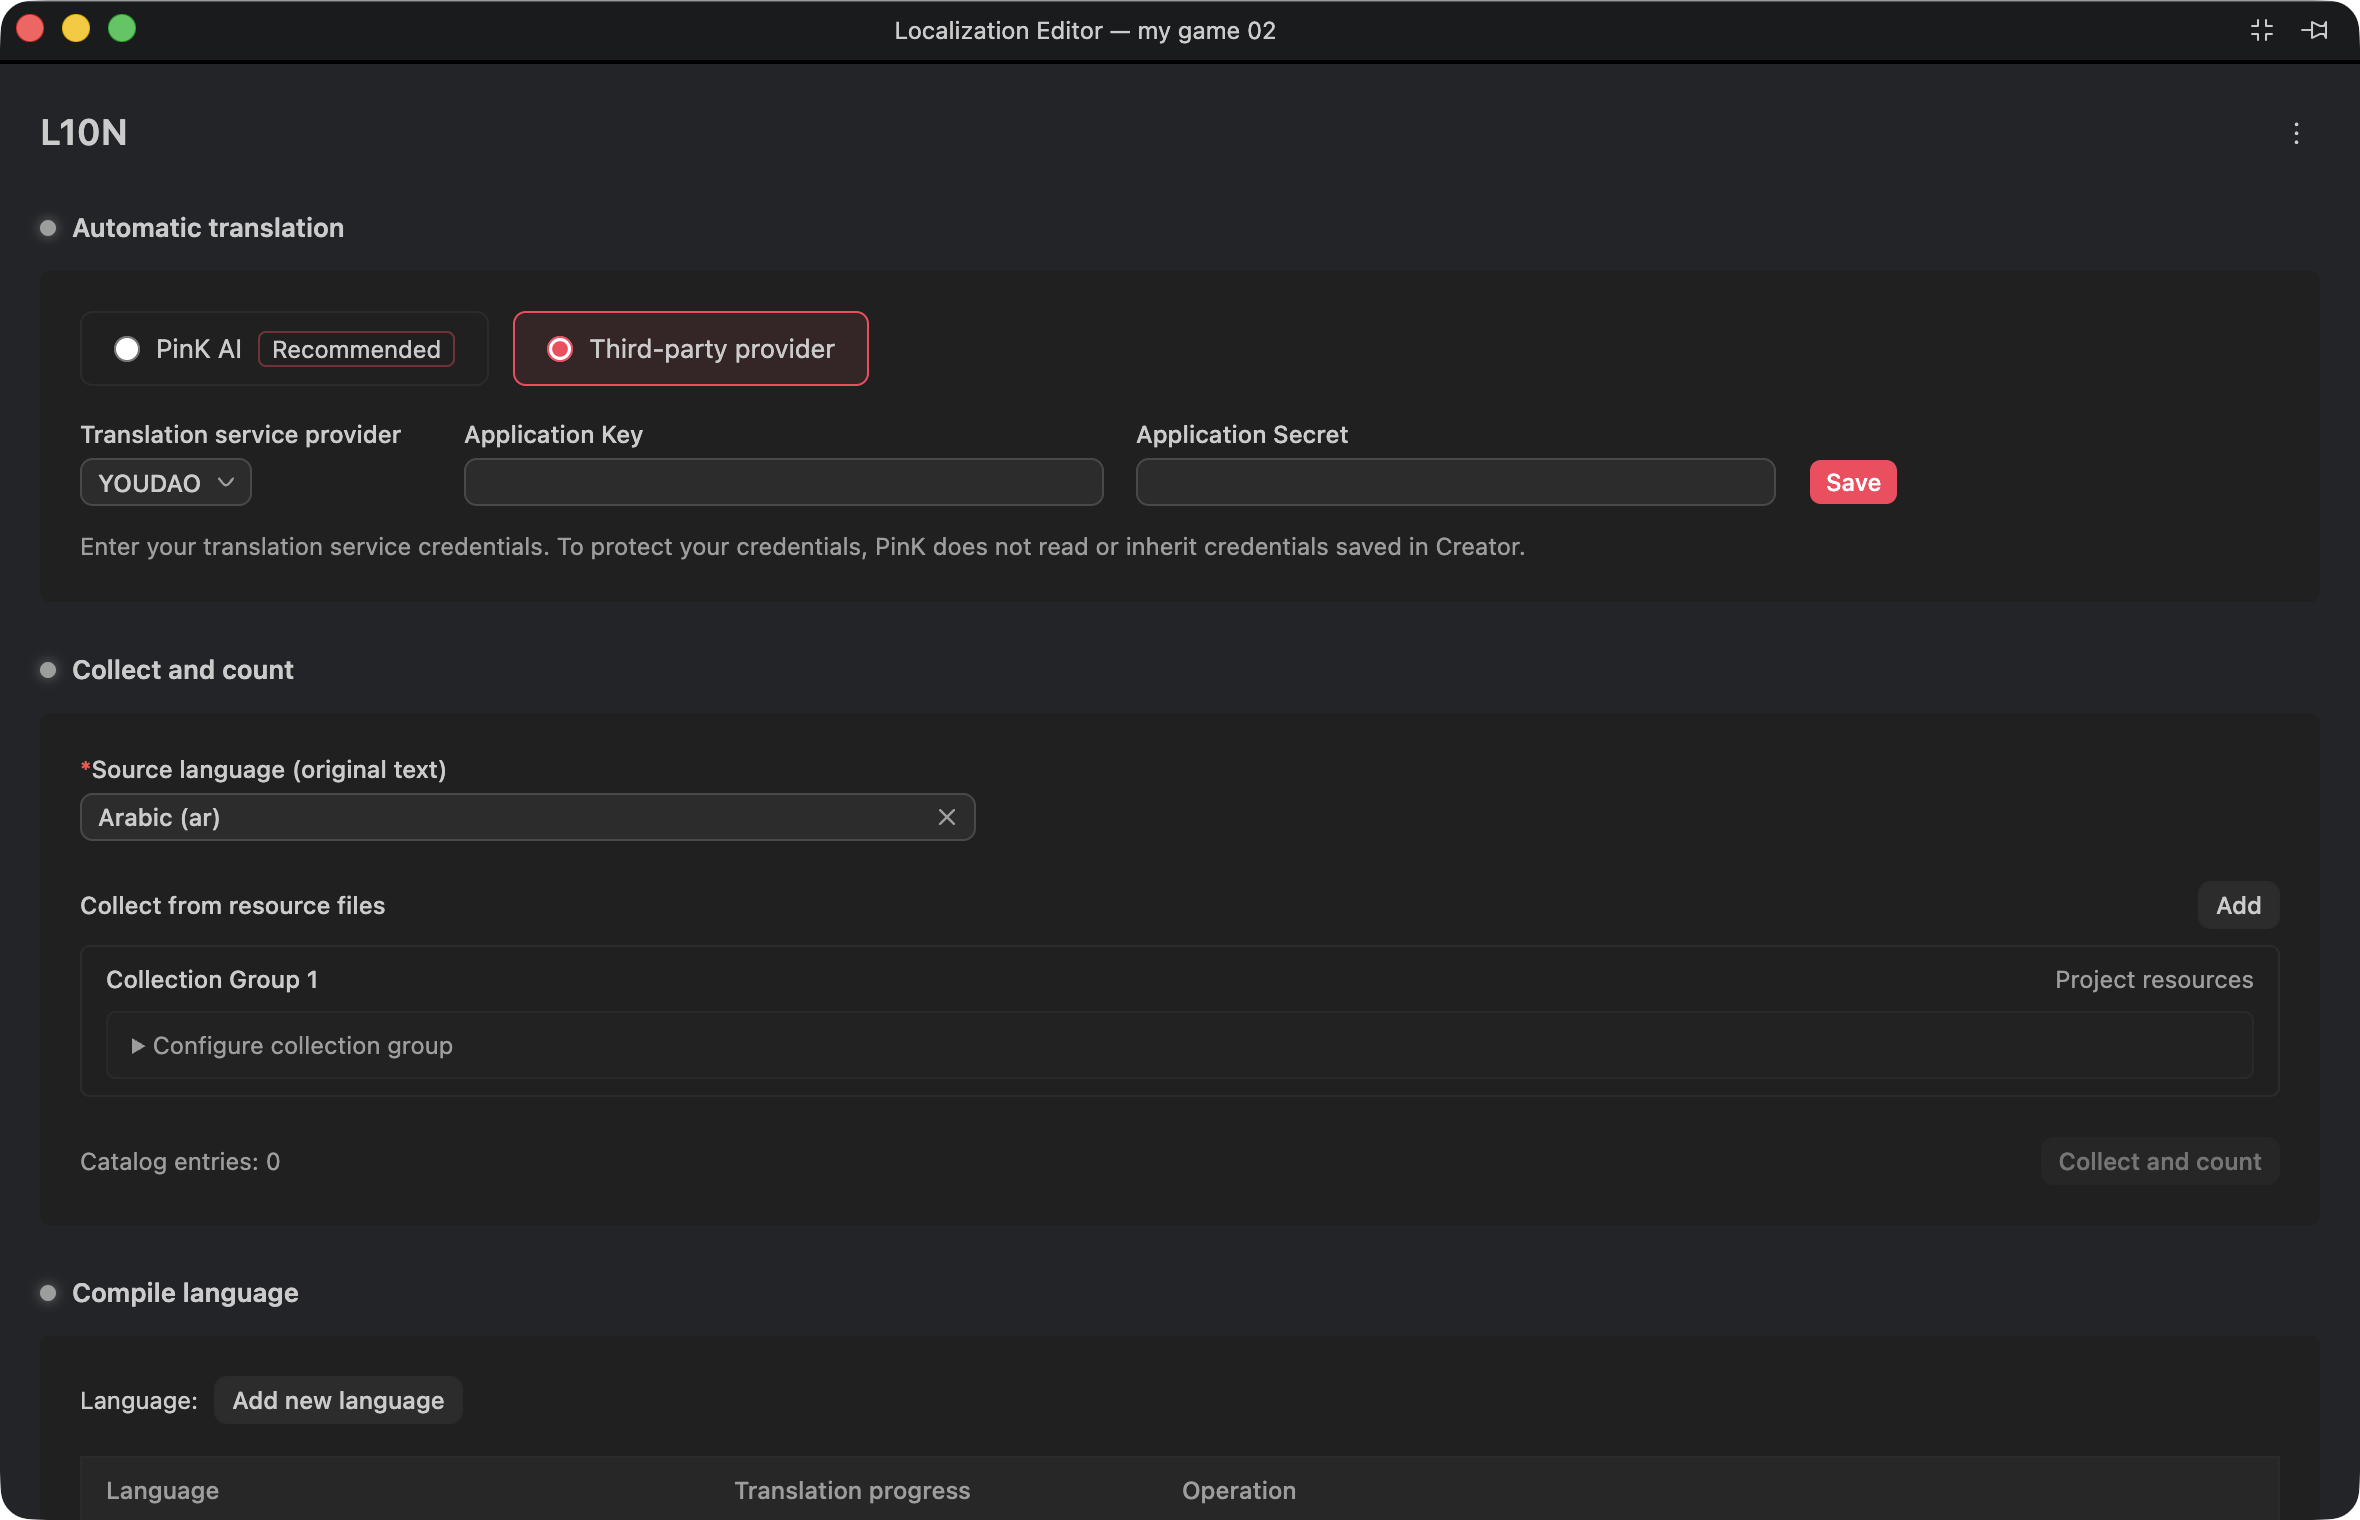Clear the Arabic (ar) source language
Viewport: 2360px width, 1520px height.
[x=946, y=817]
